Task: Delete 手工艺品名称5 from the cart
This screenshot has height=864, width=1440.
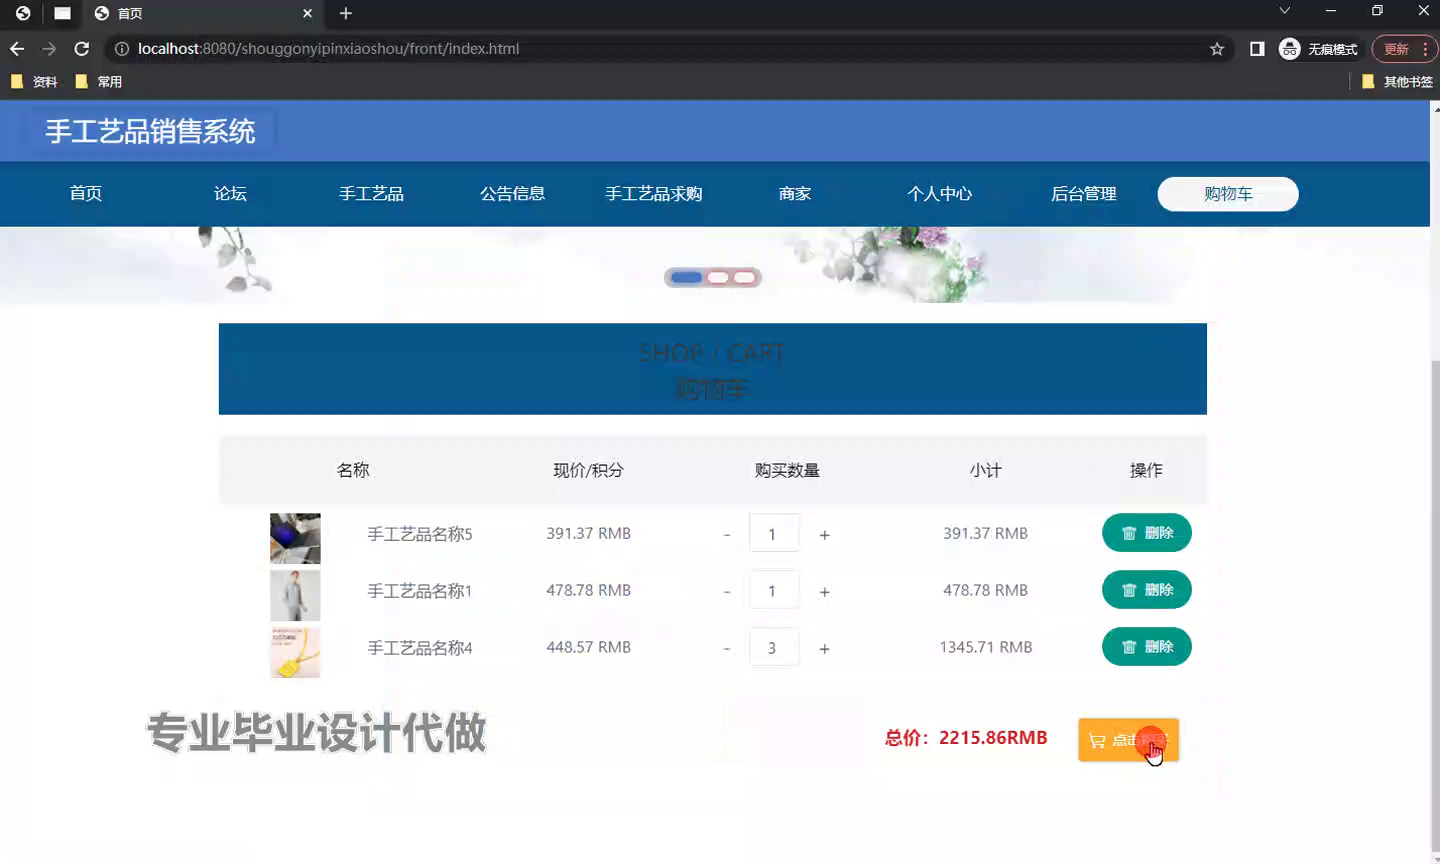Action: (1147, 533)
